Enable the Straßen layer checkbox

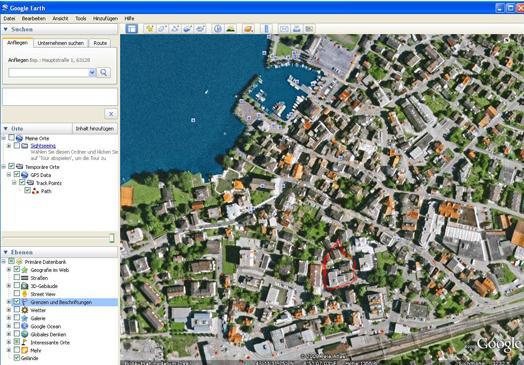point(17,278)
